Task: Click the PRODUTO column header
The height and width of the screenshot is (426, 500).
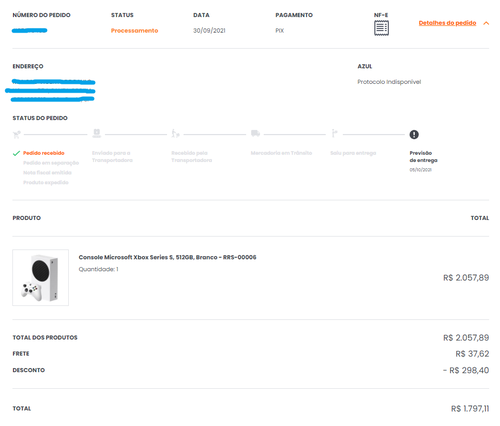Action: pyautogui.click(x=27, y=218)
